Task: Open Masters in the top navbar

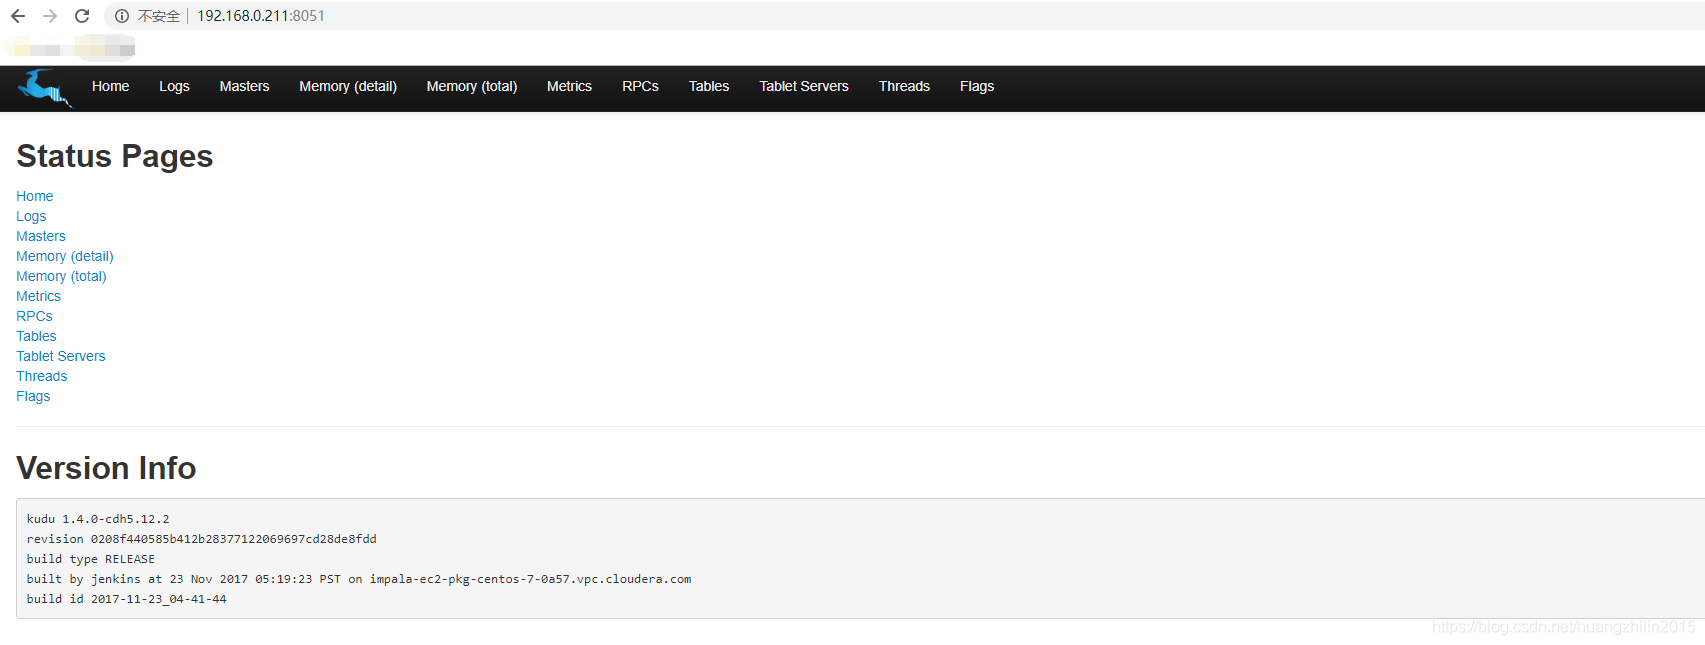Action: click(244, 87)
